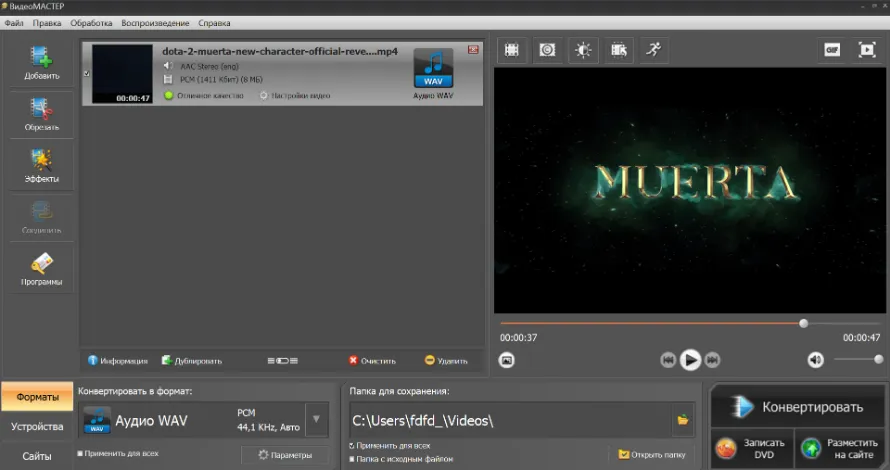Open the Обработка menu
This screenshot has width=890, height=470.
(91, 23)
